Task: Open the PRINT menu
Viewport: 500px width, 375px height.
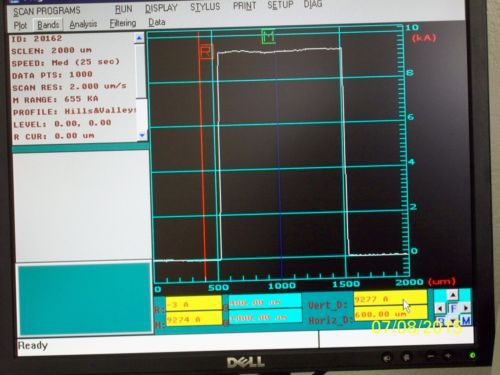Action: [x=244, y=6]
